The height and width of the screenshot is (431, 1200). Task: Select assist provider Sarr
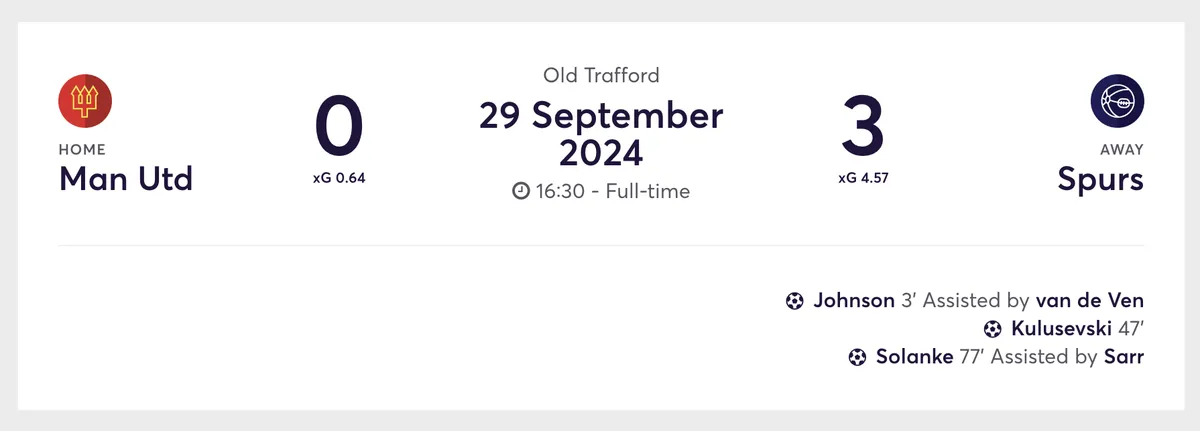(x=1122, y=357)
